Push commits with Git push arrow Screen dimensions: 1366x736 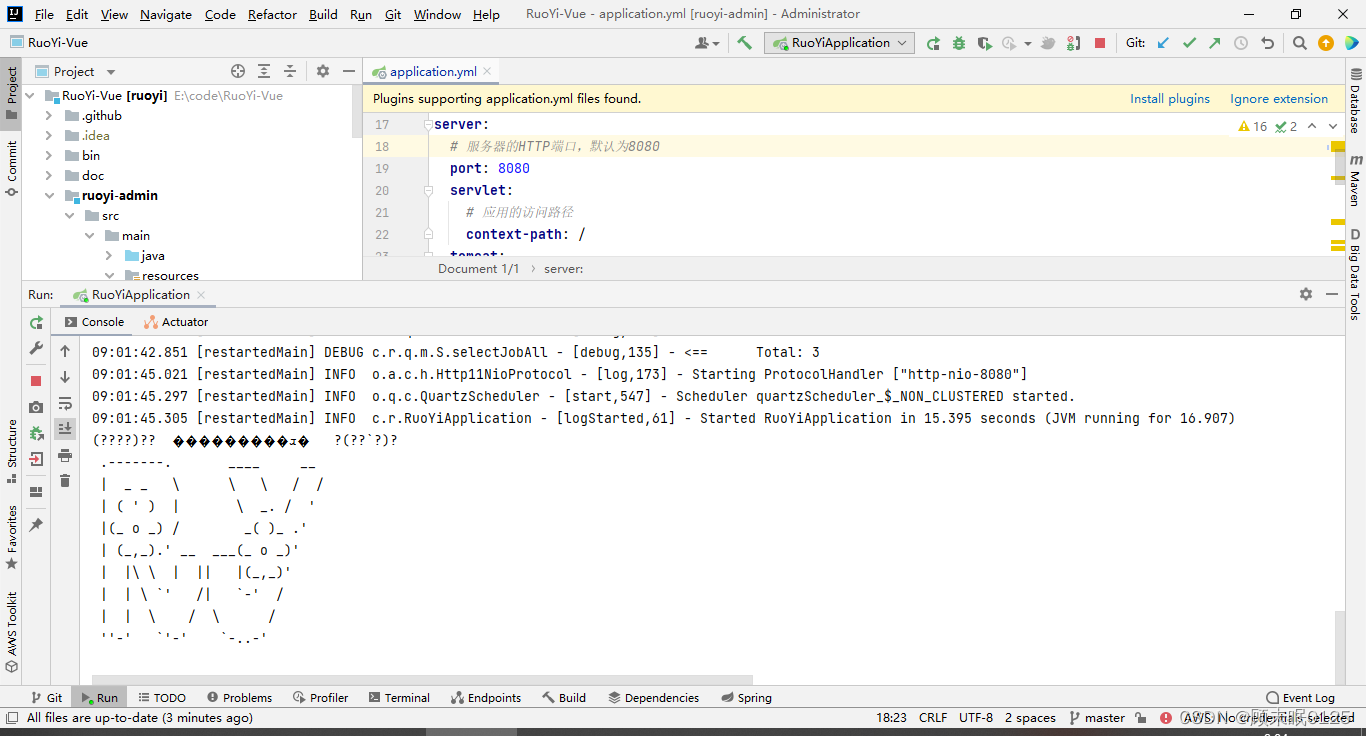[x=1214, y=43]
